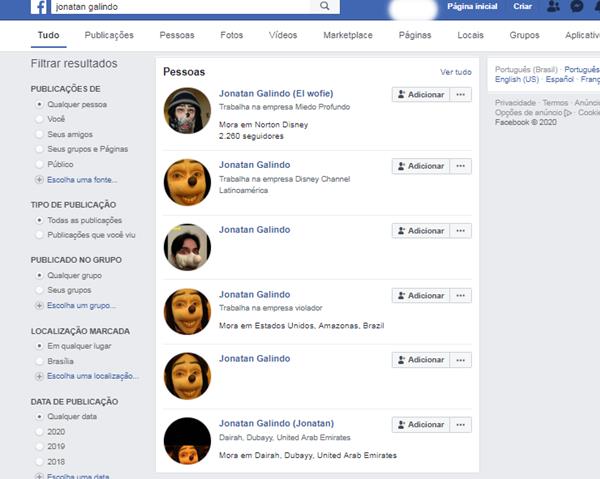Open the Jonatan Galindo (Jonatan) profile thumbnail
The image size is (600, 479).
coord(187,440)
